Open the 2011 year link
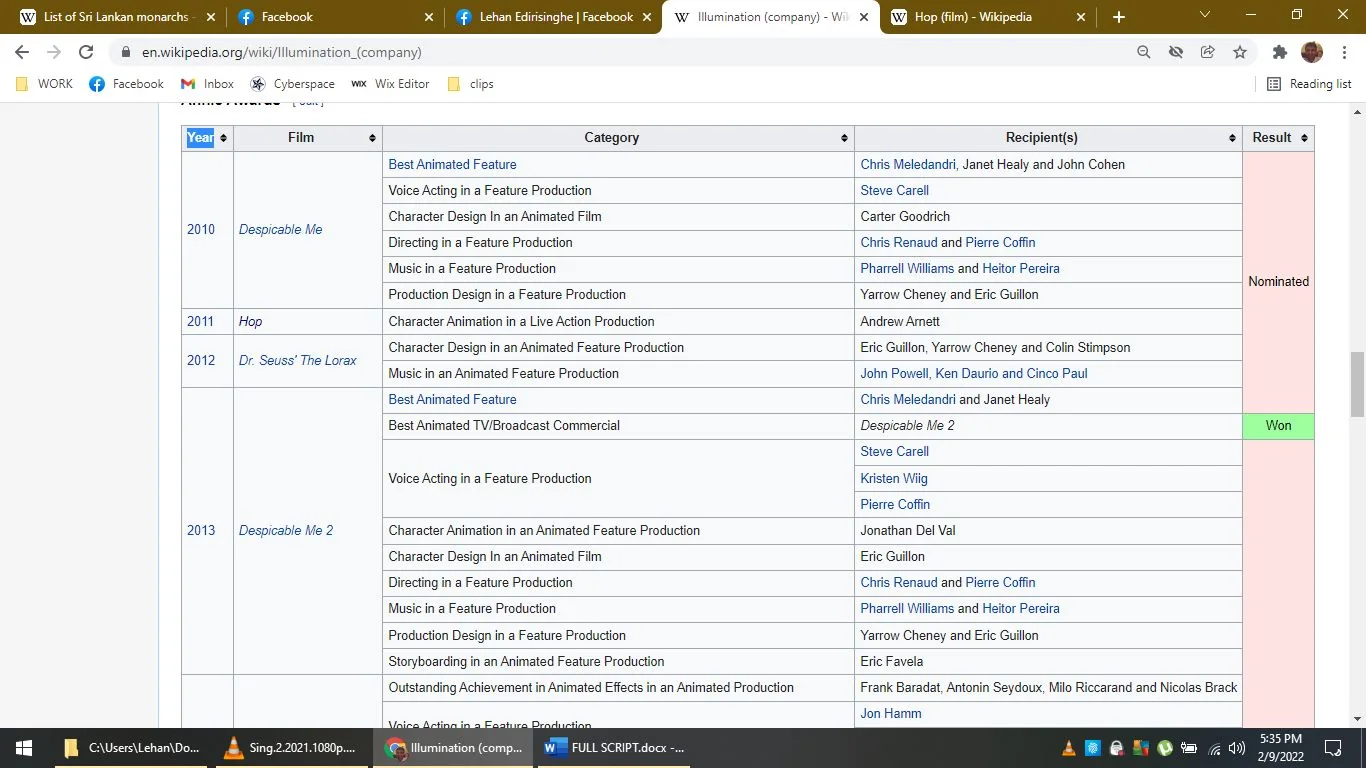Viewport: 1366px width, 768px height. tap(200, 322)
